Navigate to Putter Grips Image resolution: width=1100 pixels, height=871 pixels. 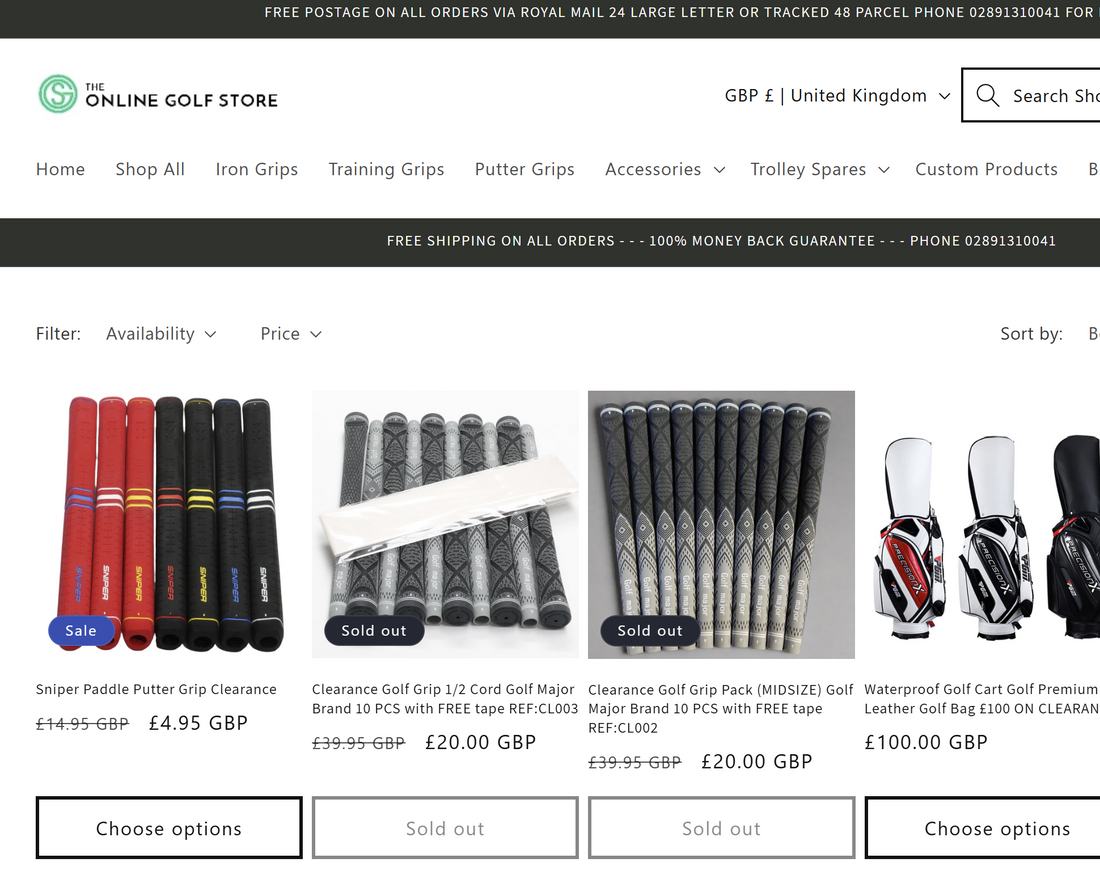pyautogui.click(x=525, y=170)
